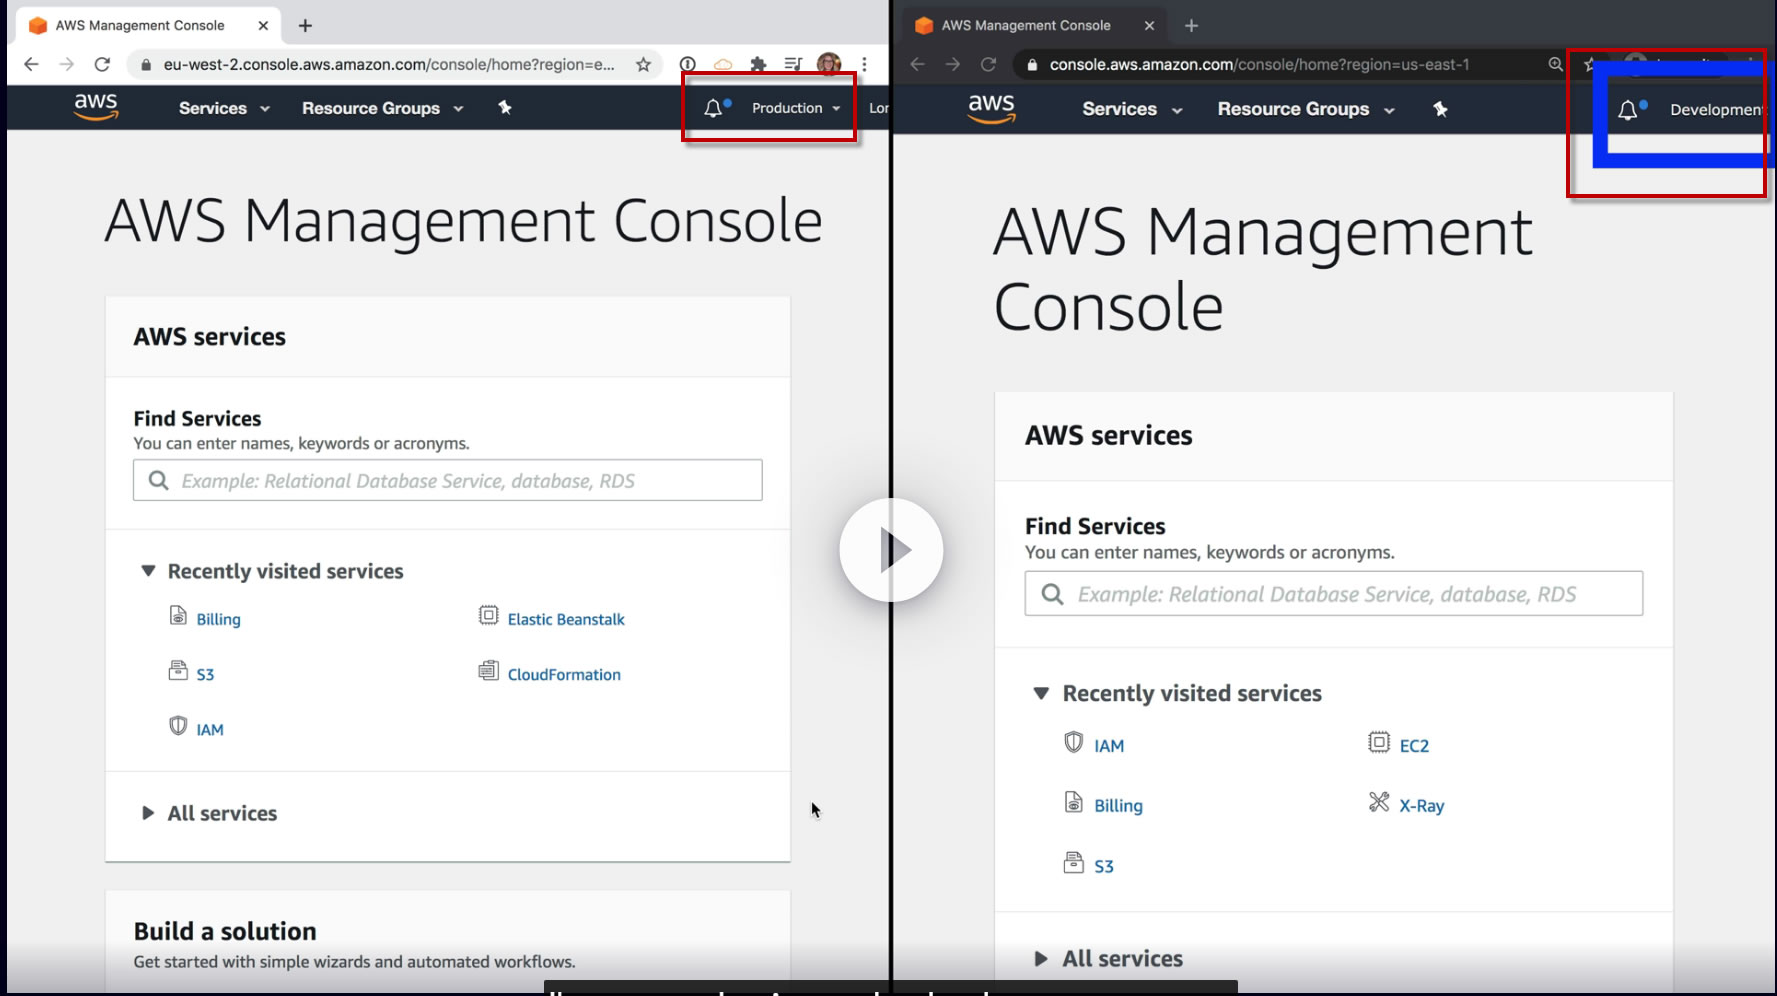Click the circled info extension icon in Production browser

coord(688,64)
